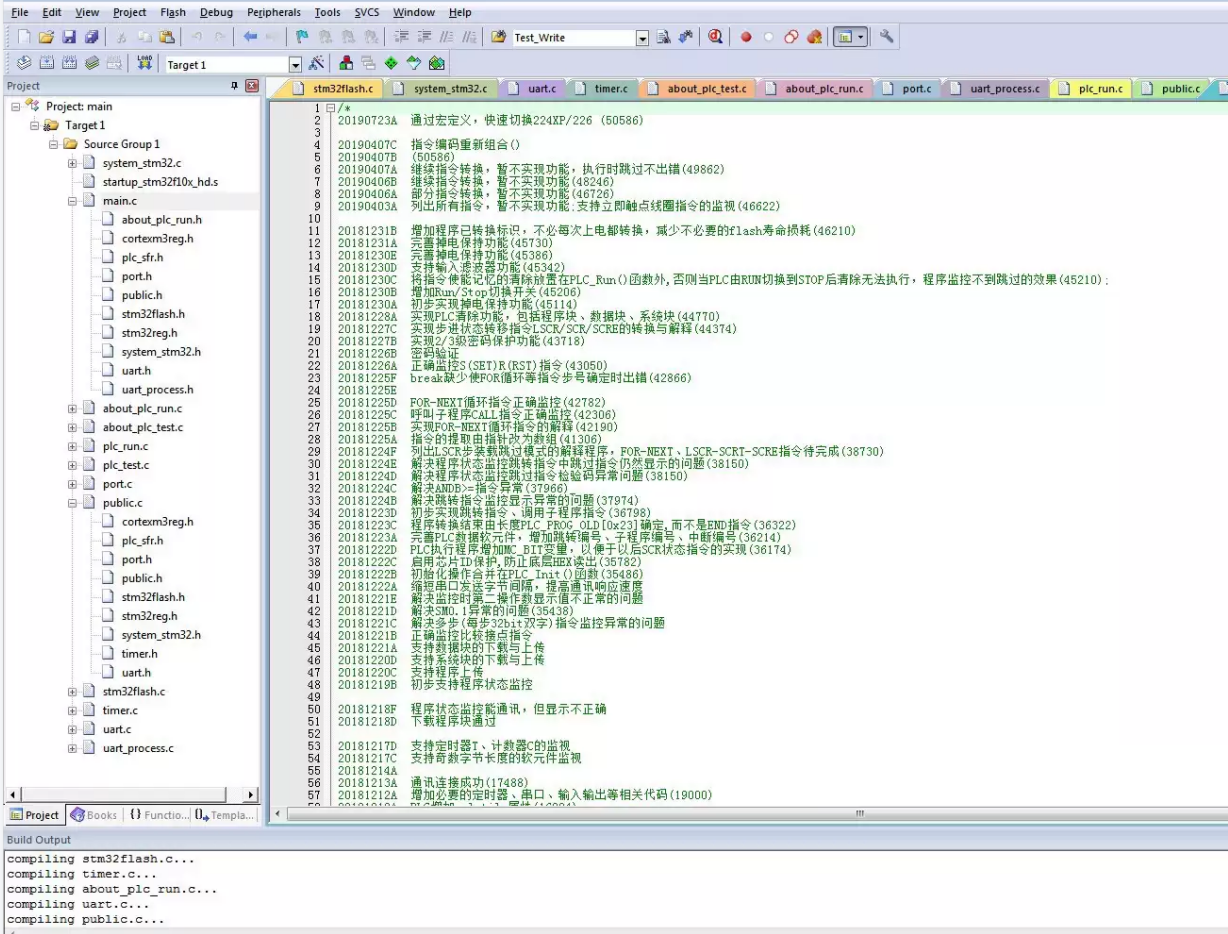Expand system_stm32.c in project tree
Image resolution: width=1228 pixels, height=934 pixels.
(x=73, y=163)
